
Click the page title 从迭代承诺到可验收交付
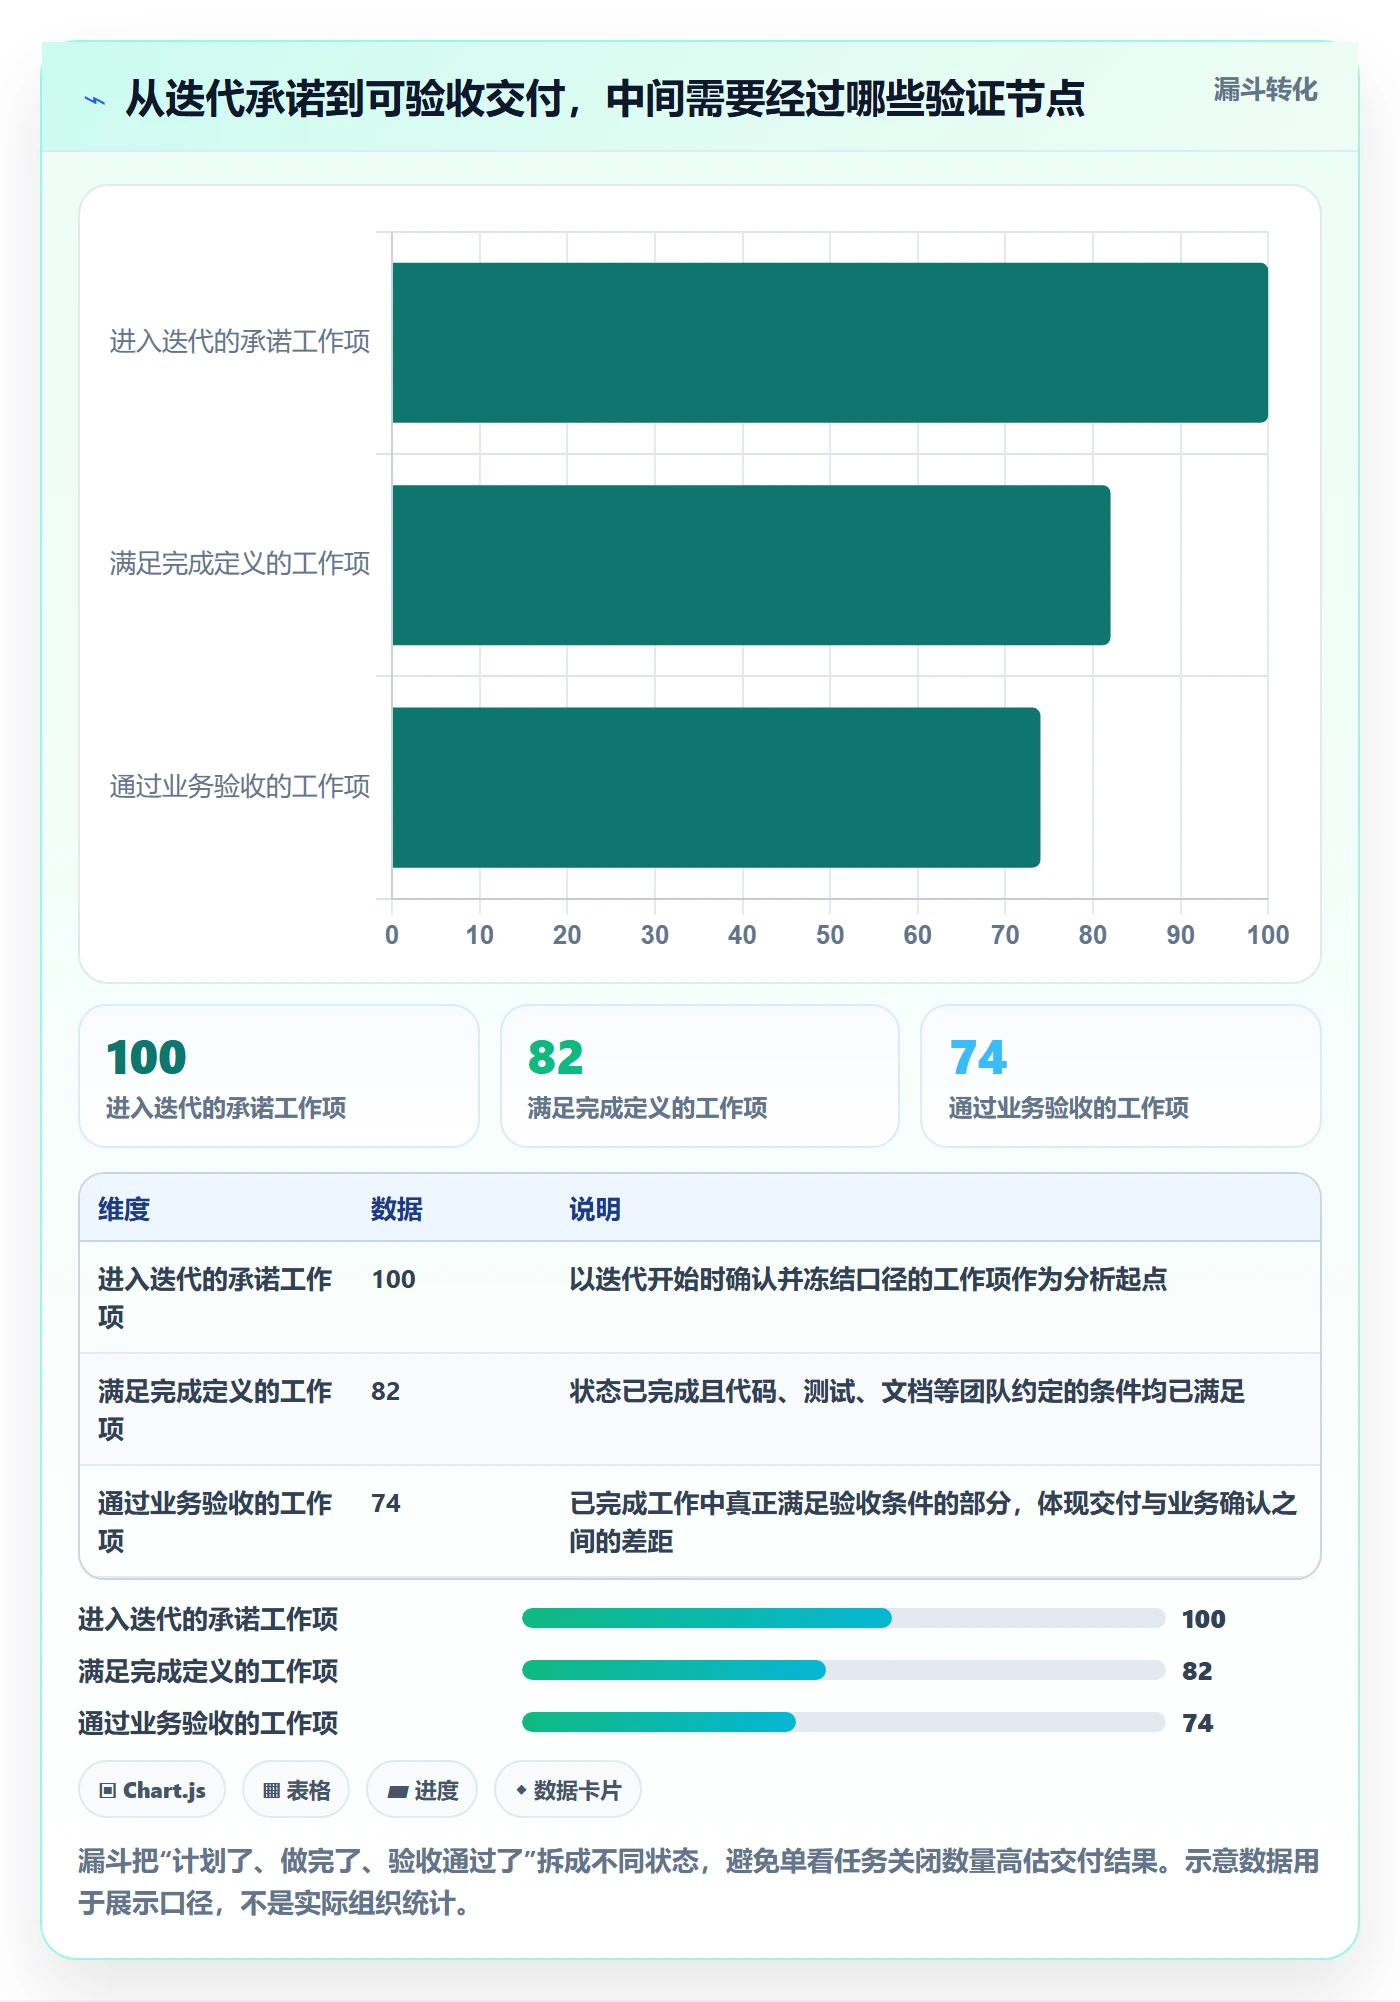click(605, 99)
